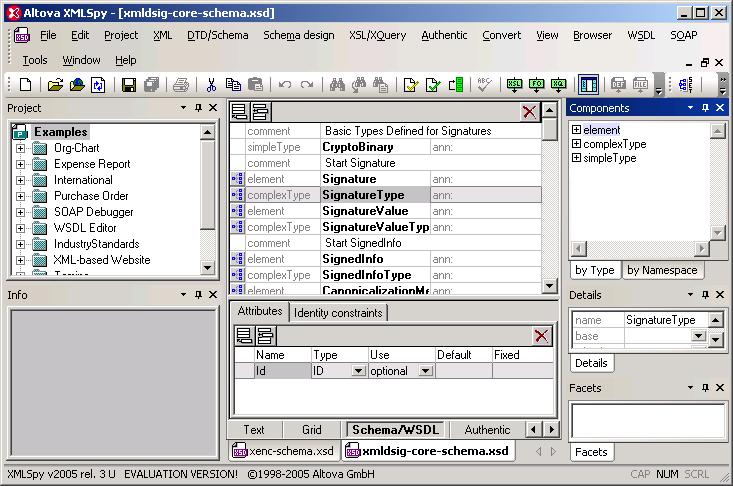Open the xenc-schema.xsd document tab
Viewport: 733px width, 486px height.
point(283,451)
